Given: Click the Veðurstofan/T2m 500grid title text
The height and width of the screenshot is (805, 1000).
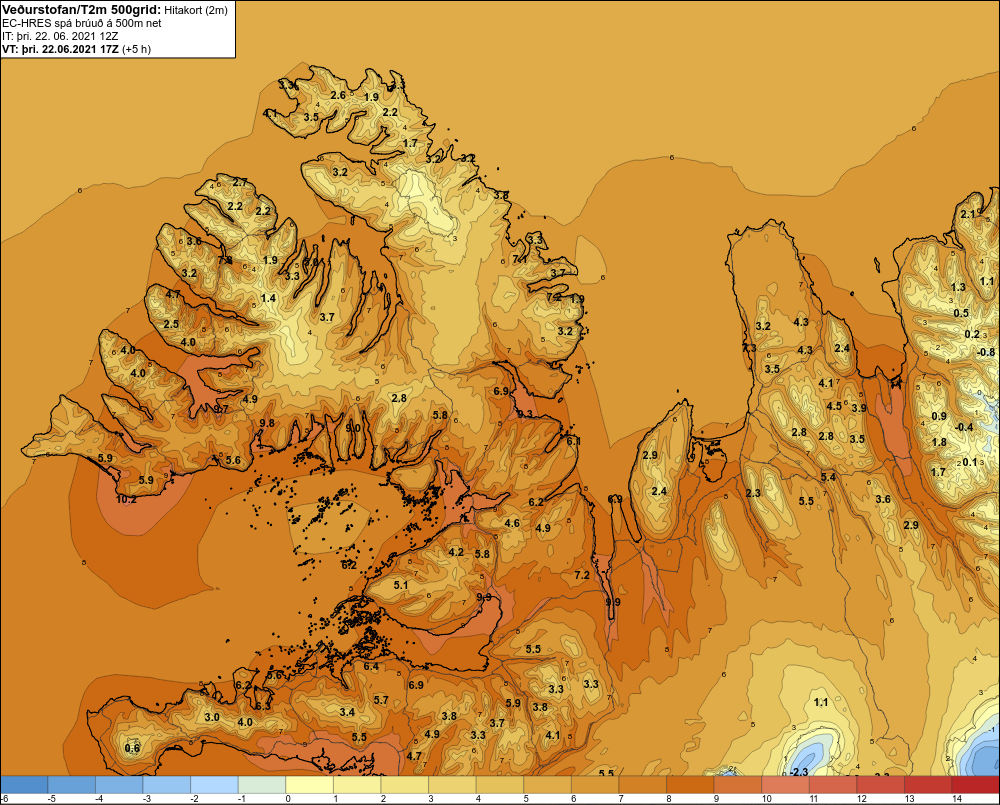Looking at the screenshot, I should coord(81,9).
